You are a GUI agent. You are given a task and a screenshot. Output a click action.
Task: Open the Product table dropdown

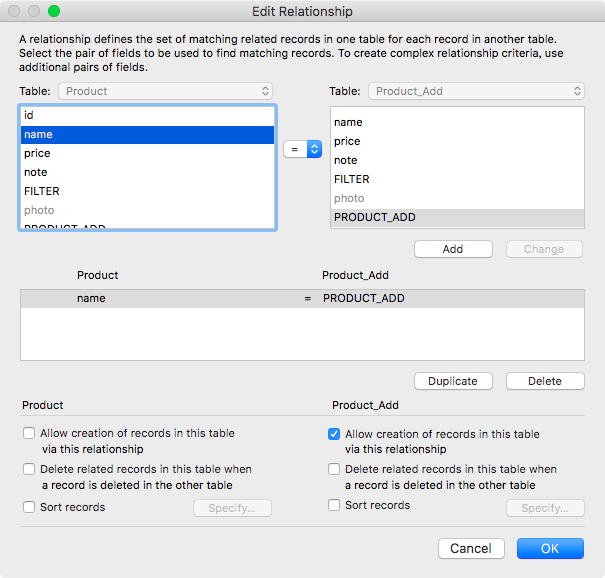166,91
